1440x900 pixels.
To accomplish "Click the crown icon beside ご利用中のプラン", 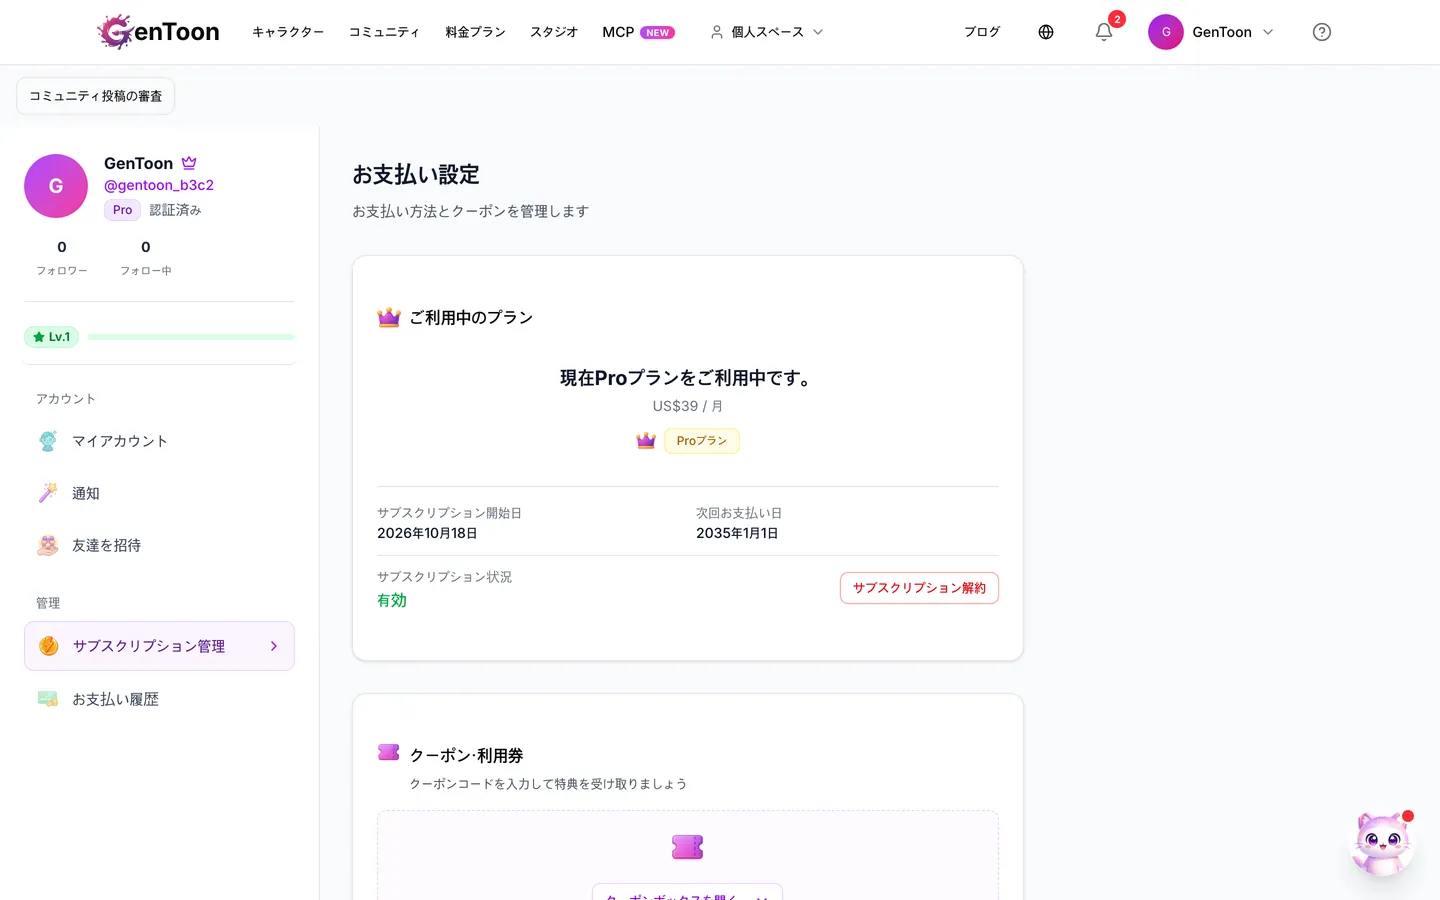I will (x=389, y=317).
